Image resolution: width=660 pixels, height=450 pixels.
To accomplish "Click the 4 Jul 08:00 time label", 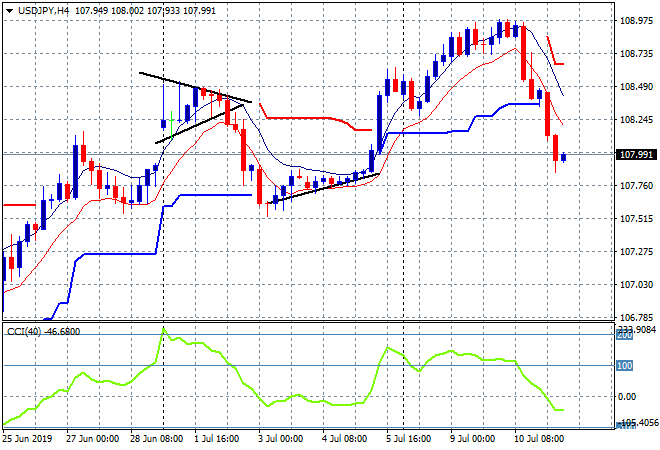I will click(344, 439).
